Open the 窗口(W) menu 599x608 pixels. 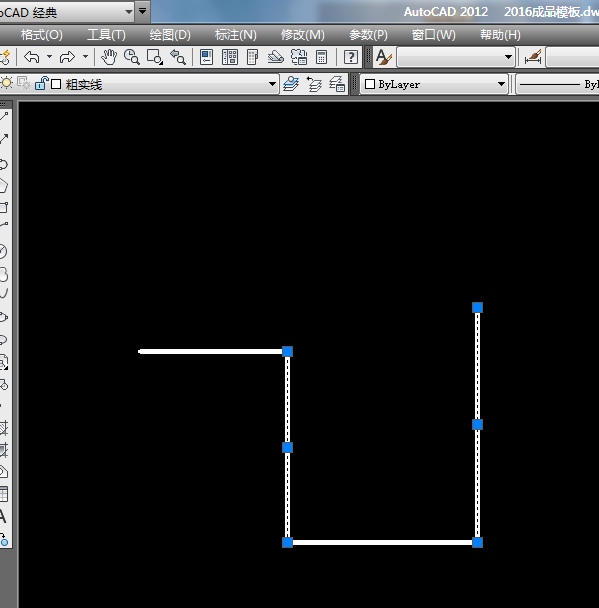tap(433, 35)
